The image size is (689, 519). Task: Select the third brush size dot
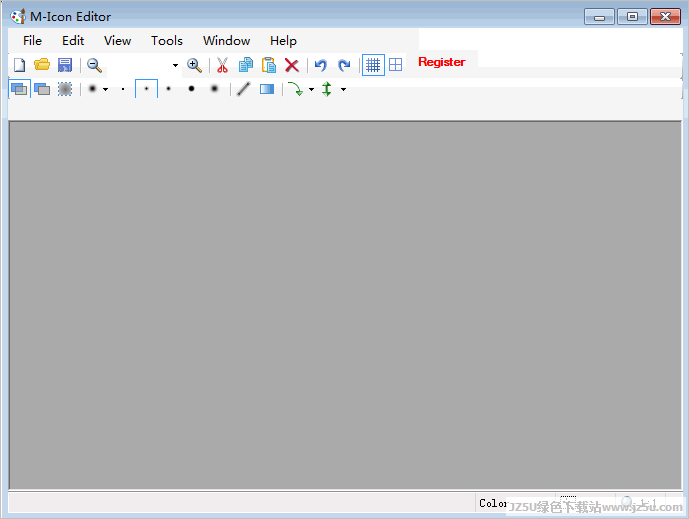[x=168, y=89]
